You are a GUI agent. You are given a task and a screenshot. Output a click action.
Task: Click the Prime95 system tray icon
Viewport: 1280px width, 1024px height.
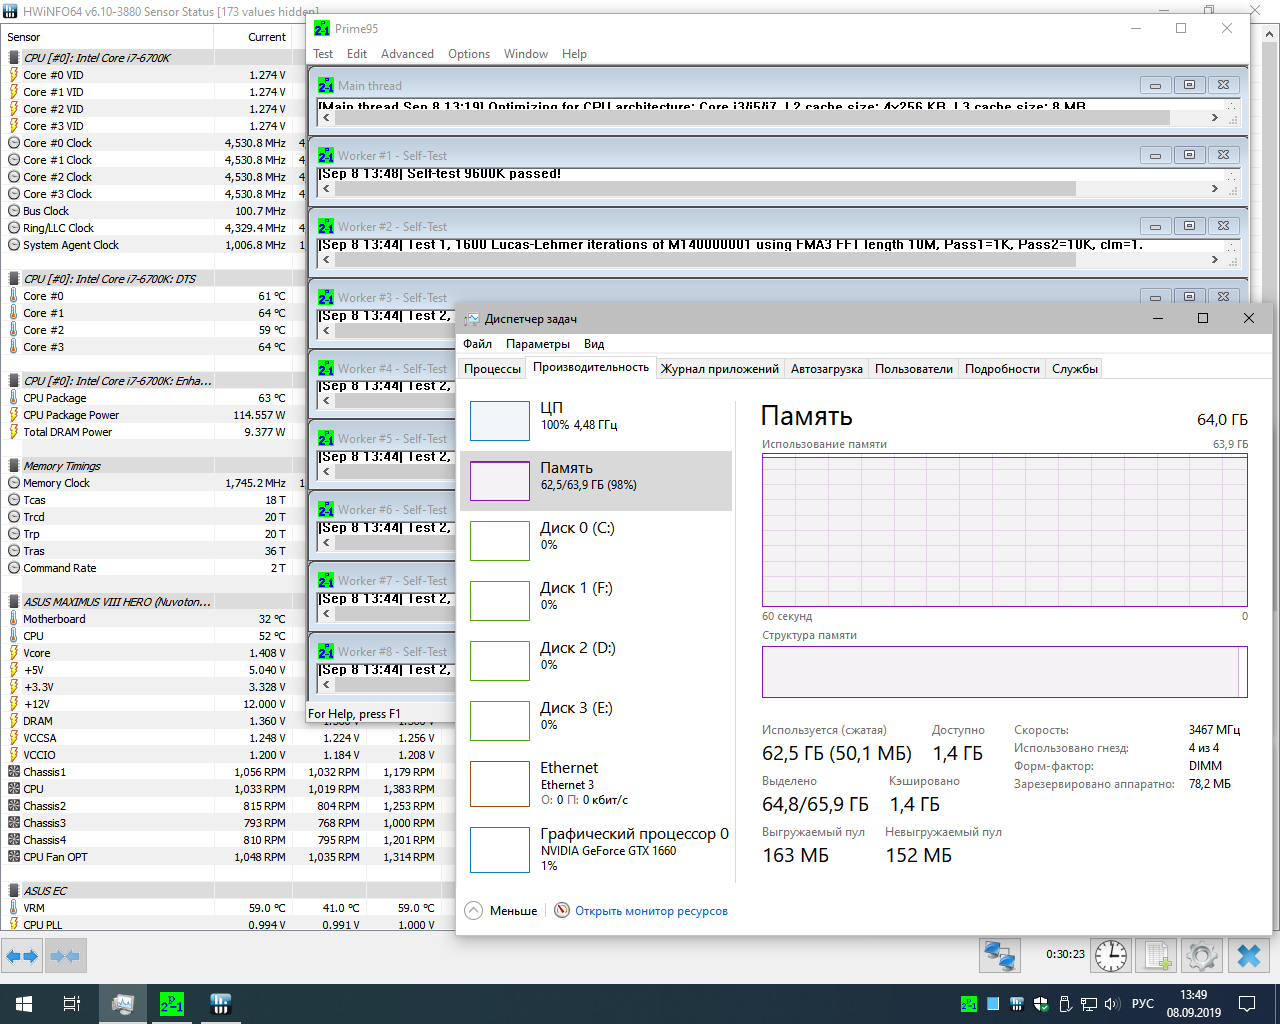[969, 1004]
